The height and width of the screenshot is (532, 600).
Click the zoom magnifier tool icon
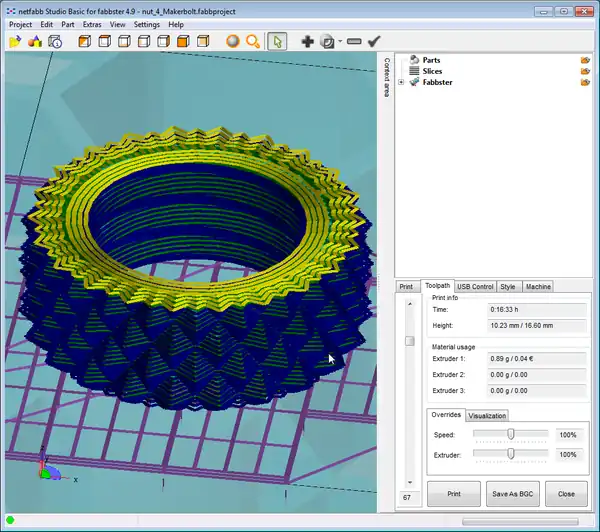tap(253, 42)
